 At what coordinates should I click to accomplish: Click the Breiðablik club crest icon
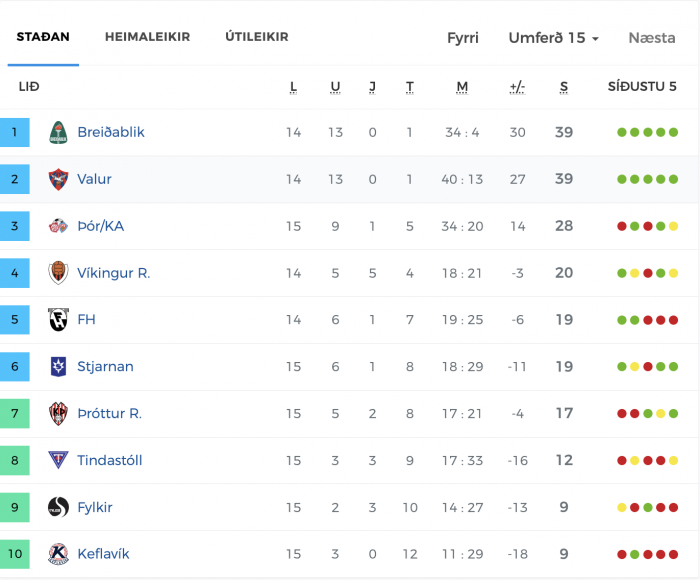pos(58,133)
